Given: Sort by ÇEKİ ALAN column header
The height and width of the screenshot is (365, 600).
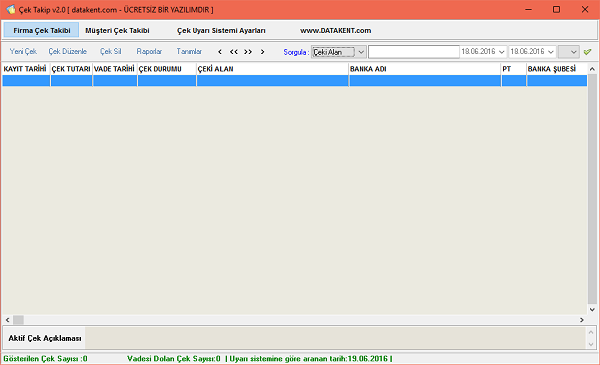Looking at the screenshot, I should coord(272,69).
